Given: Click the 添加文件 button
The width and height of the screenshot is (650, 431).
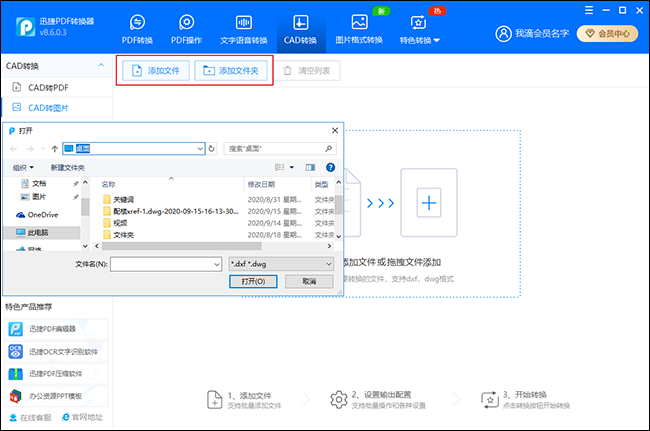Looking at the screenshot, I should (x=156, y=70).
